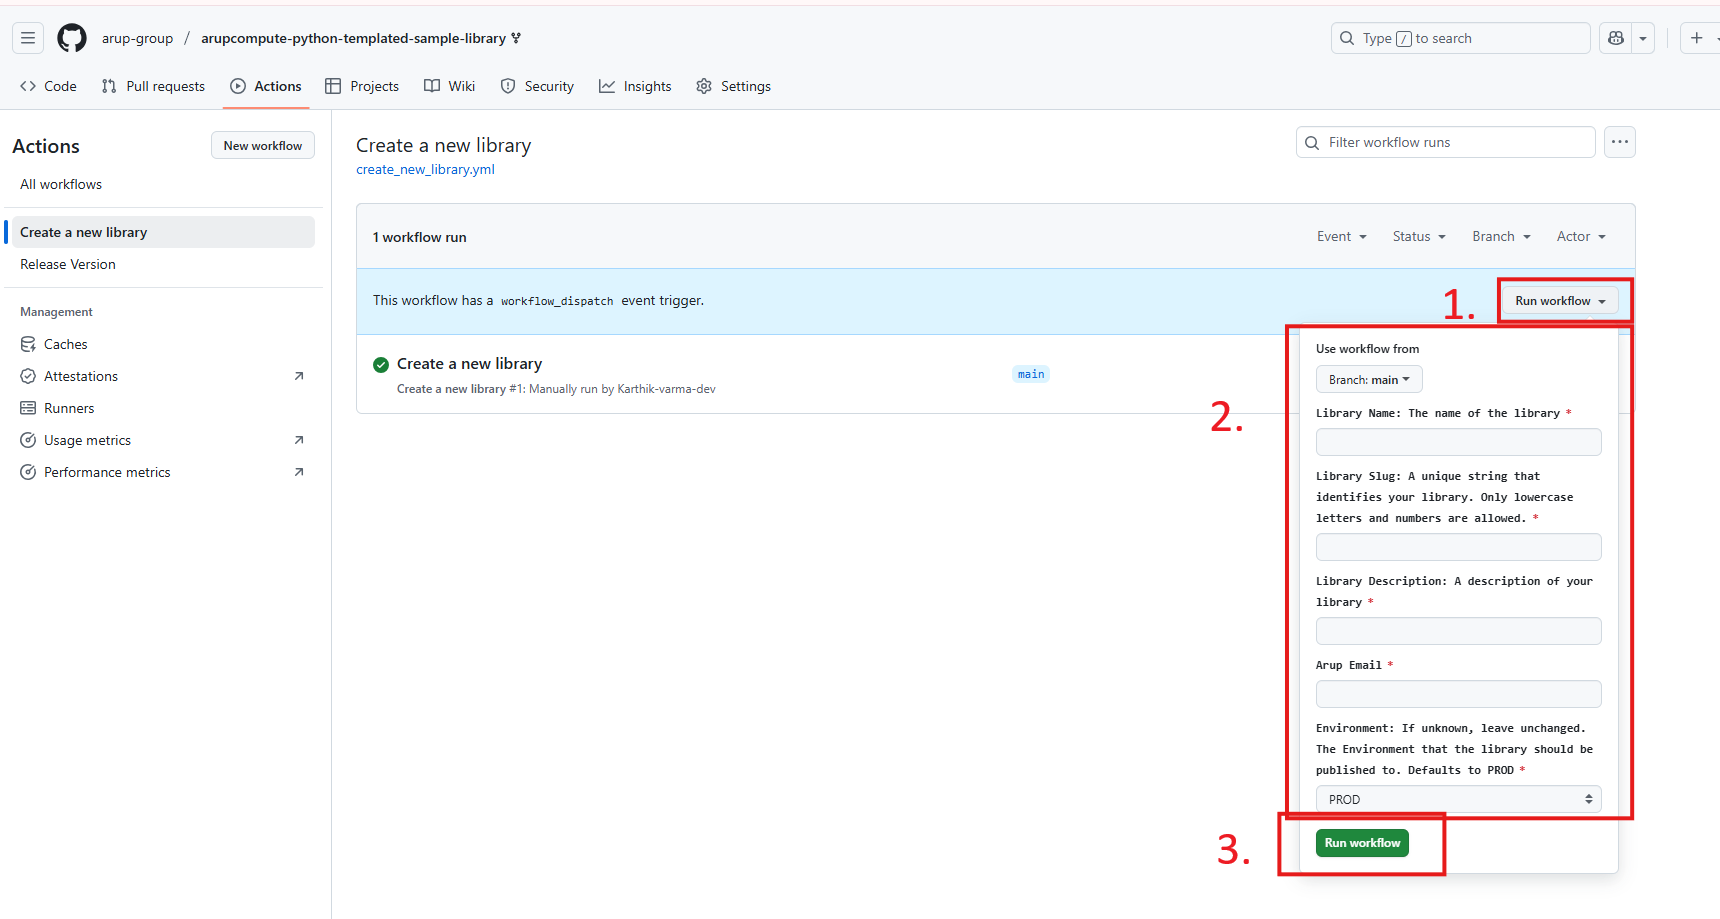
Task: Expand the Actor filter dropdown
Action: pos(1581,236)
